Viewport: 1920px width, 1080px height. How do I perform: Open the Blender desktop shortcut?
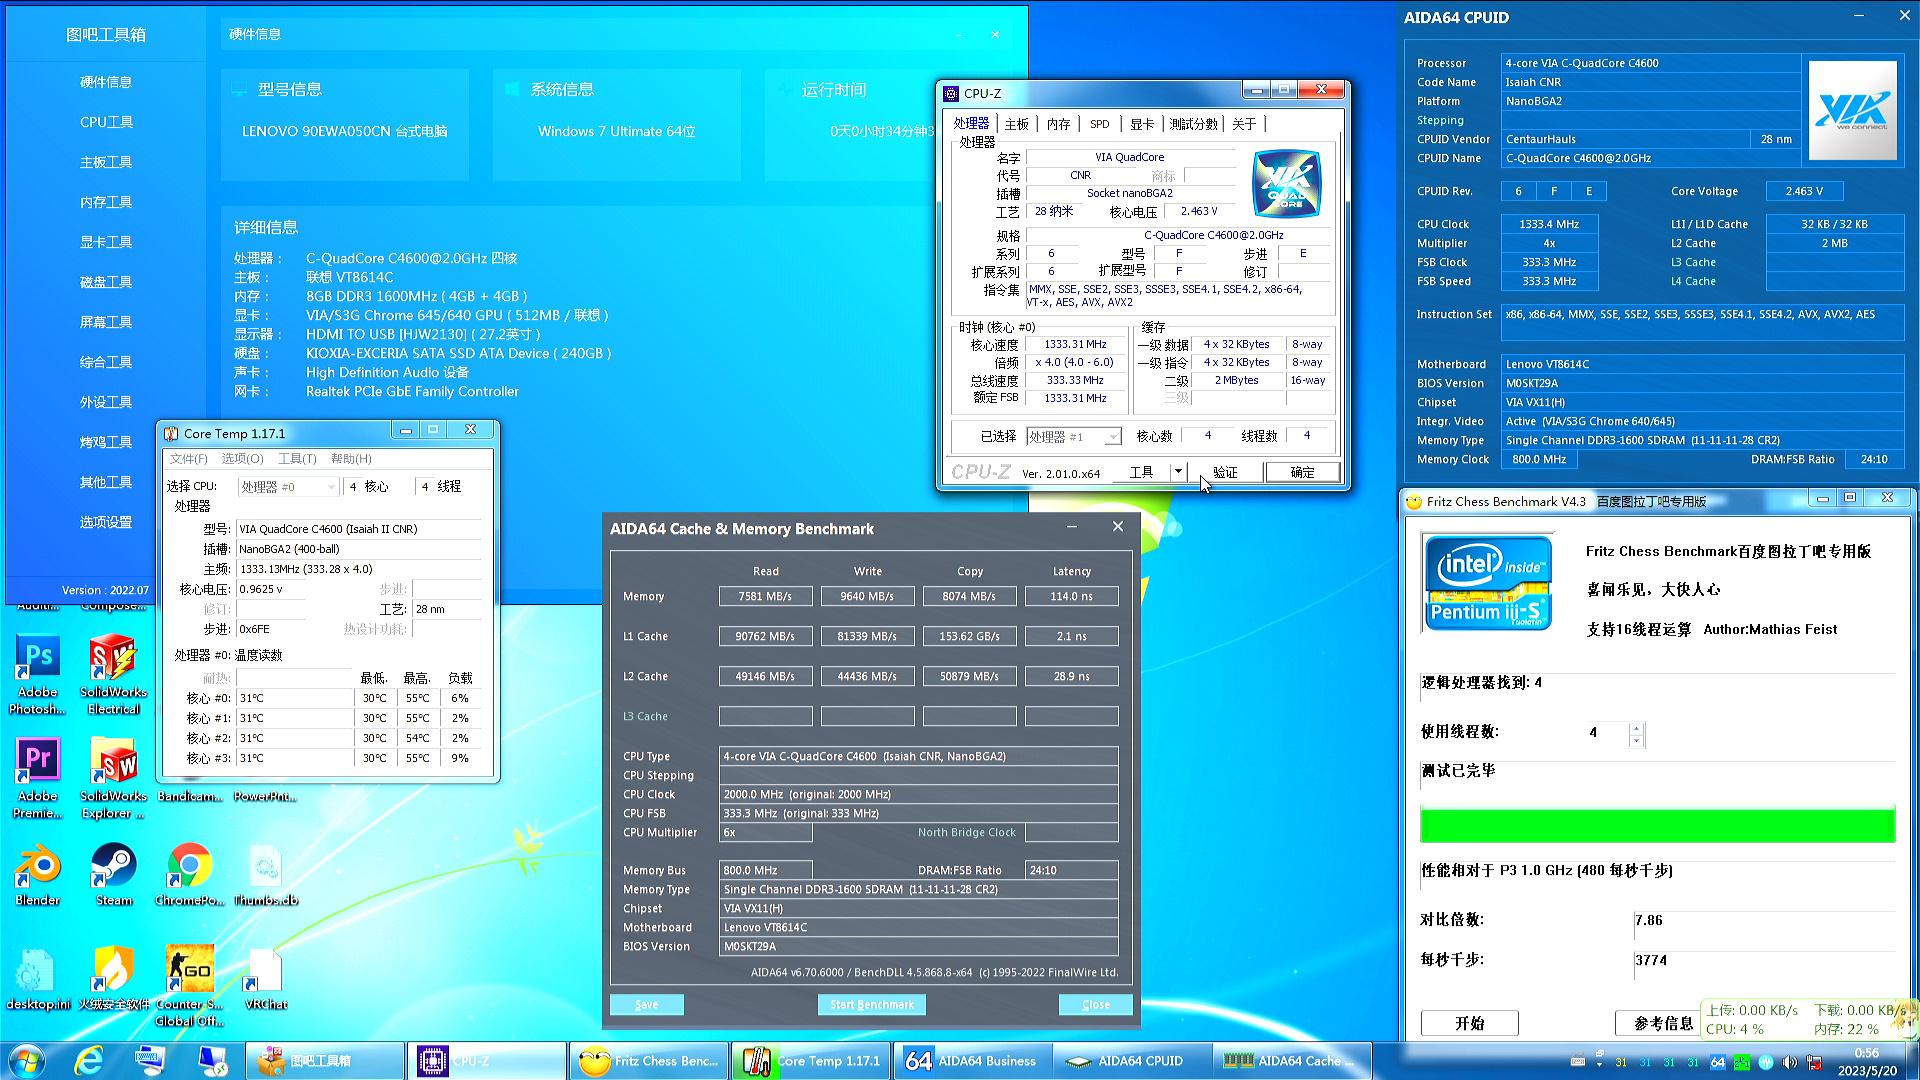(x=37, y=867)
